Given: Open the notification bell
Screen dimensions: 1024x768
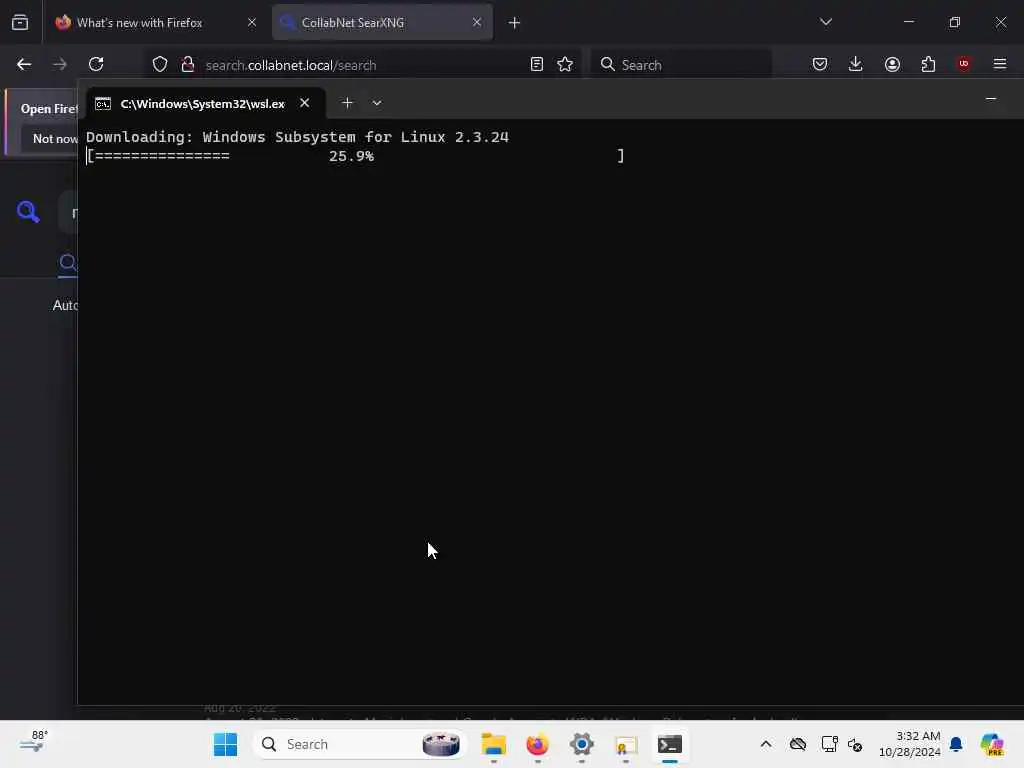Looking at the screenshot, I should click(956, 744).
